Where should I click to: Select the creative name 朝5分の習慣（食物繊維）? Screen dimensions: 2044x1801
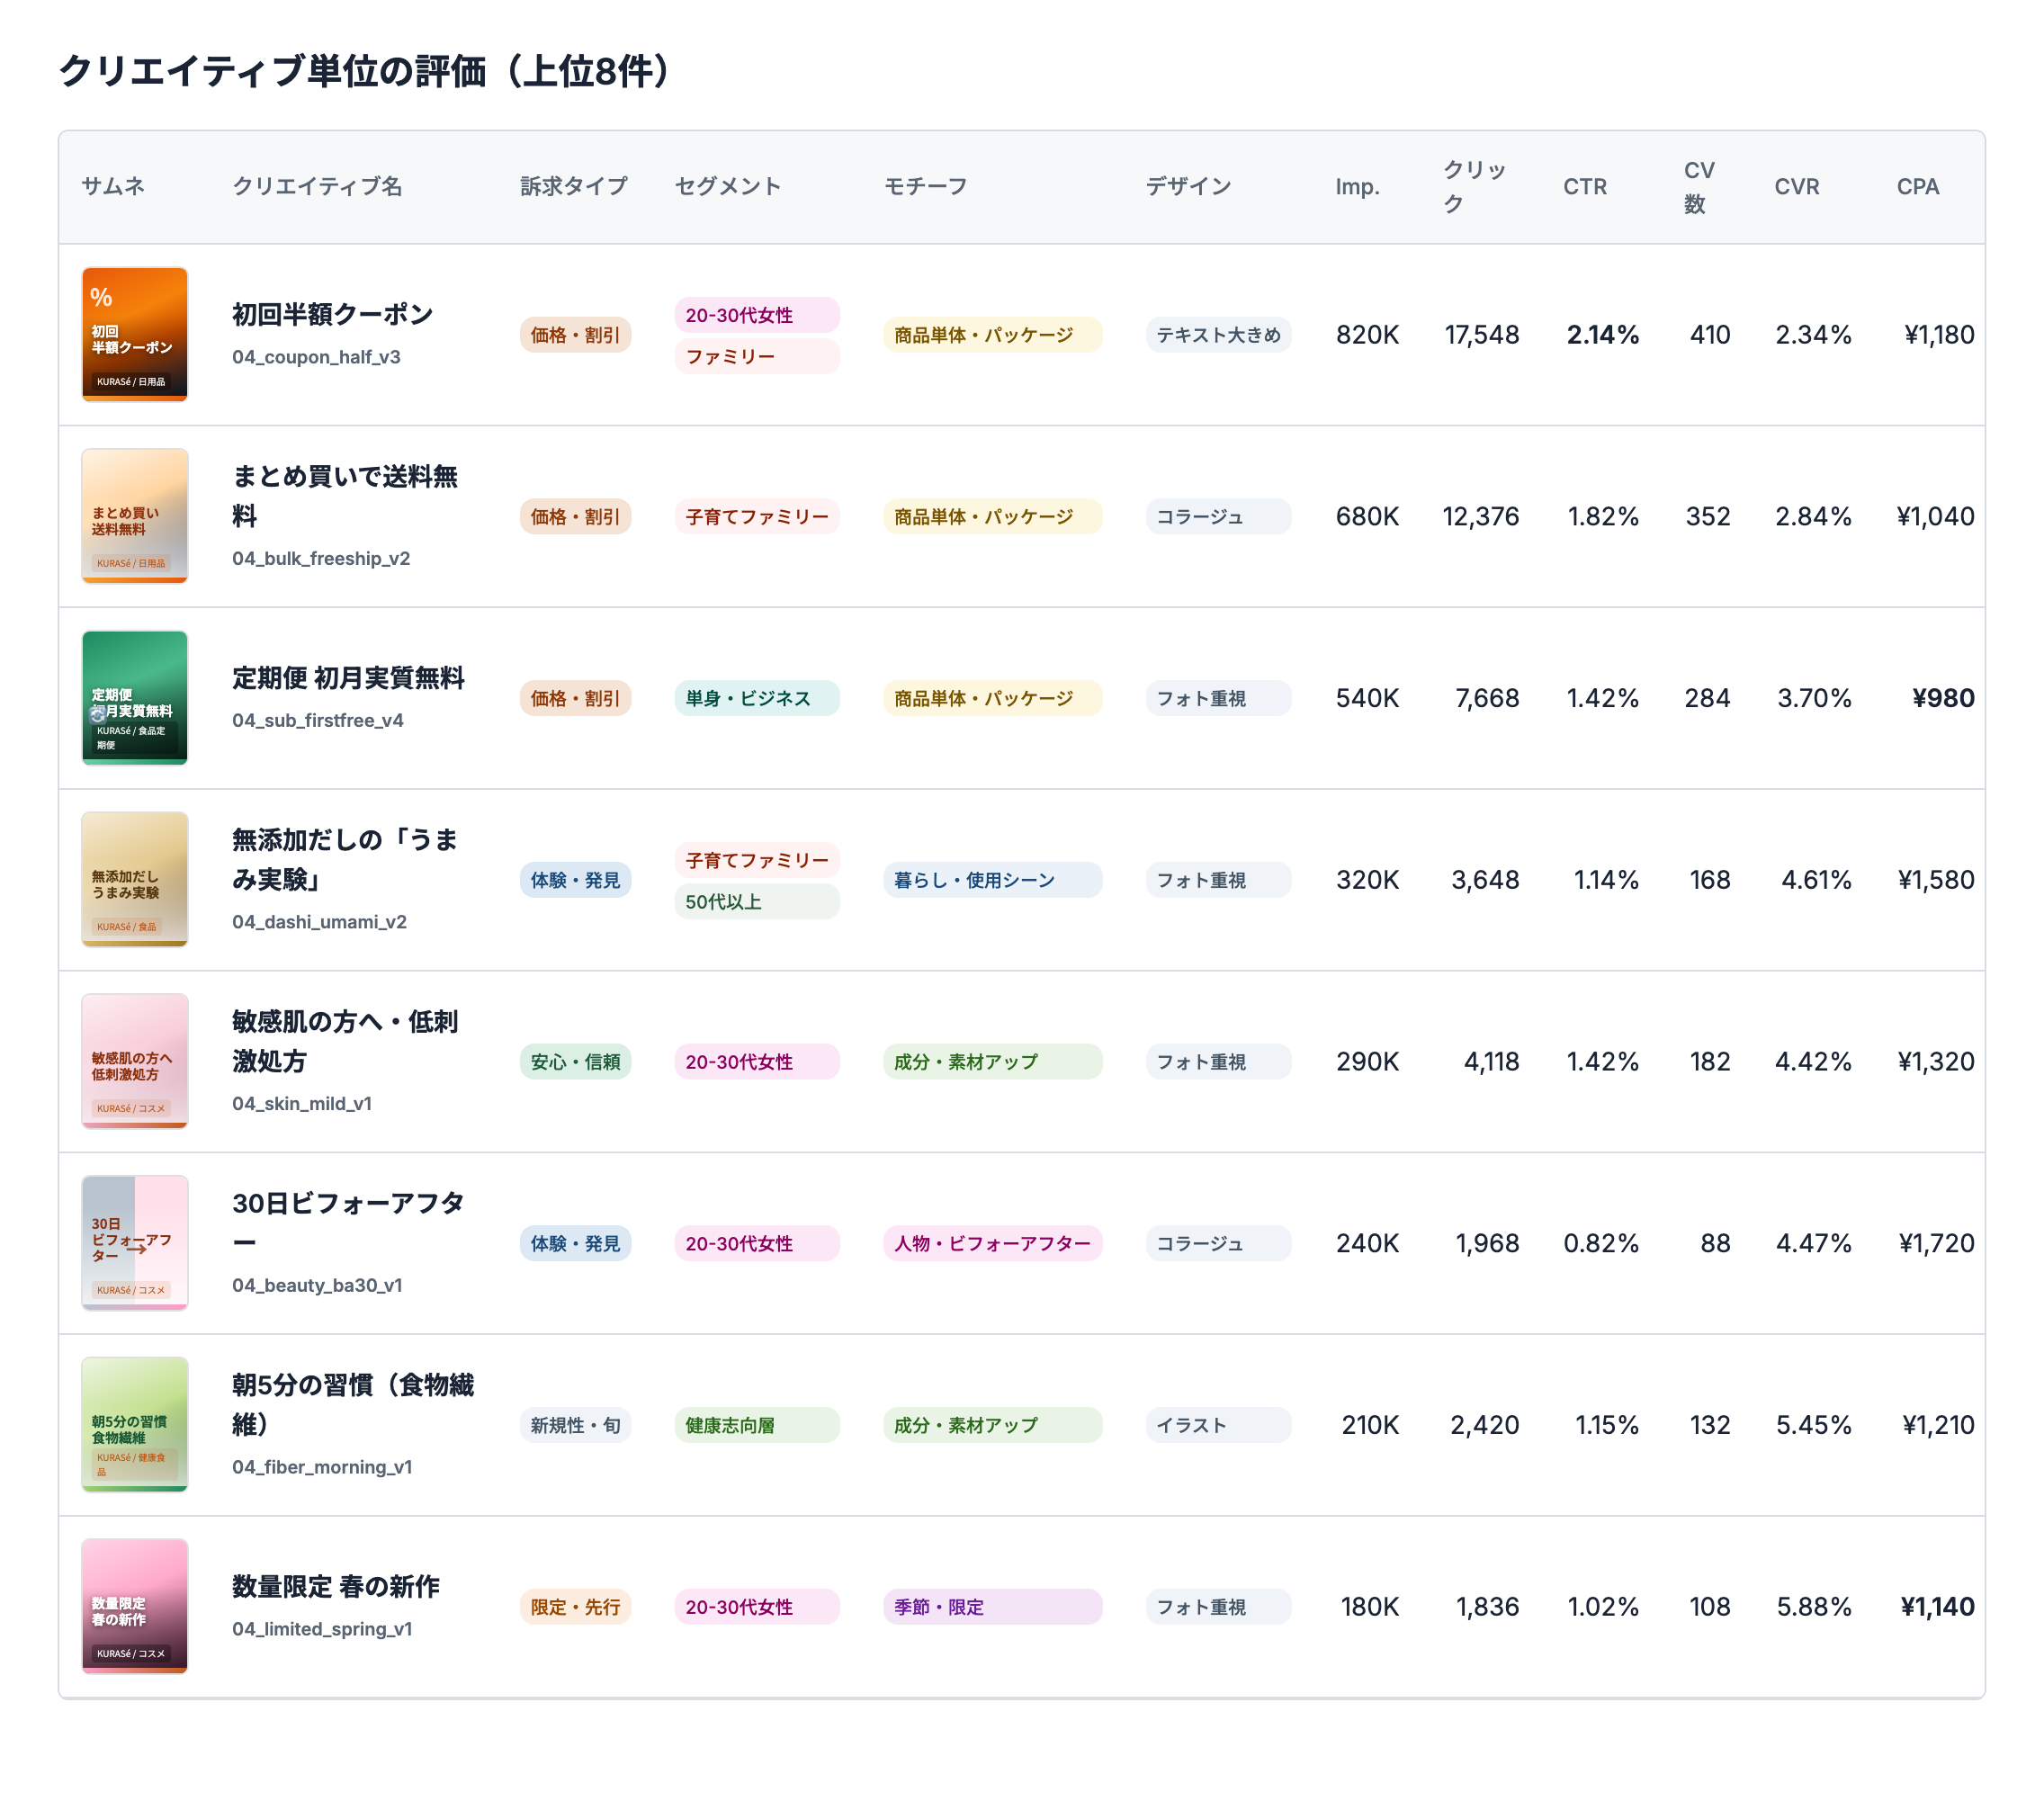pos(353,1404)
